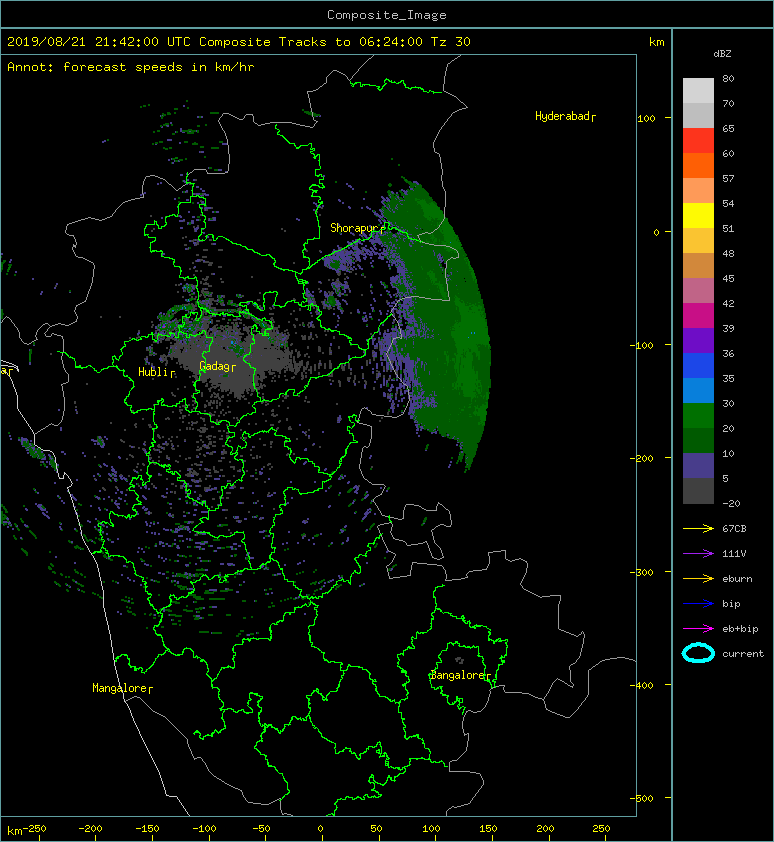
Task: Click the -200 km vertical axis label
Action: pos(642,458)
